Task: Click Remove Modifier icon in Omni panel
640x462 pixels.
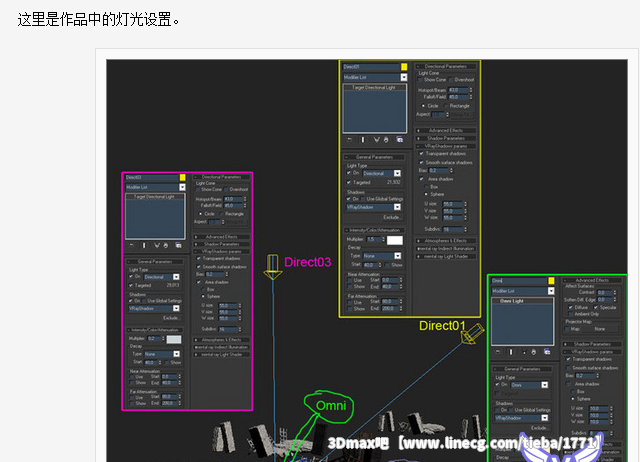Action: [x=533, y=352]
